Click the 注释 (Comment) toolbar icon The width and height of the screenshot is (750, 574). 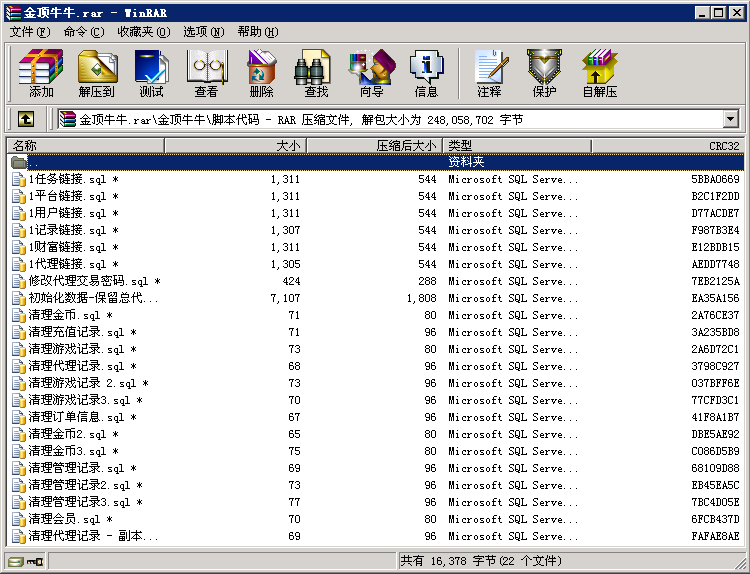(489, 73)
